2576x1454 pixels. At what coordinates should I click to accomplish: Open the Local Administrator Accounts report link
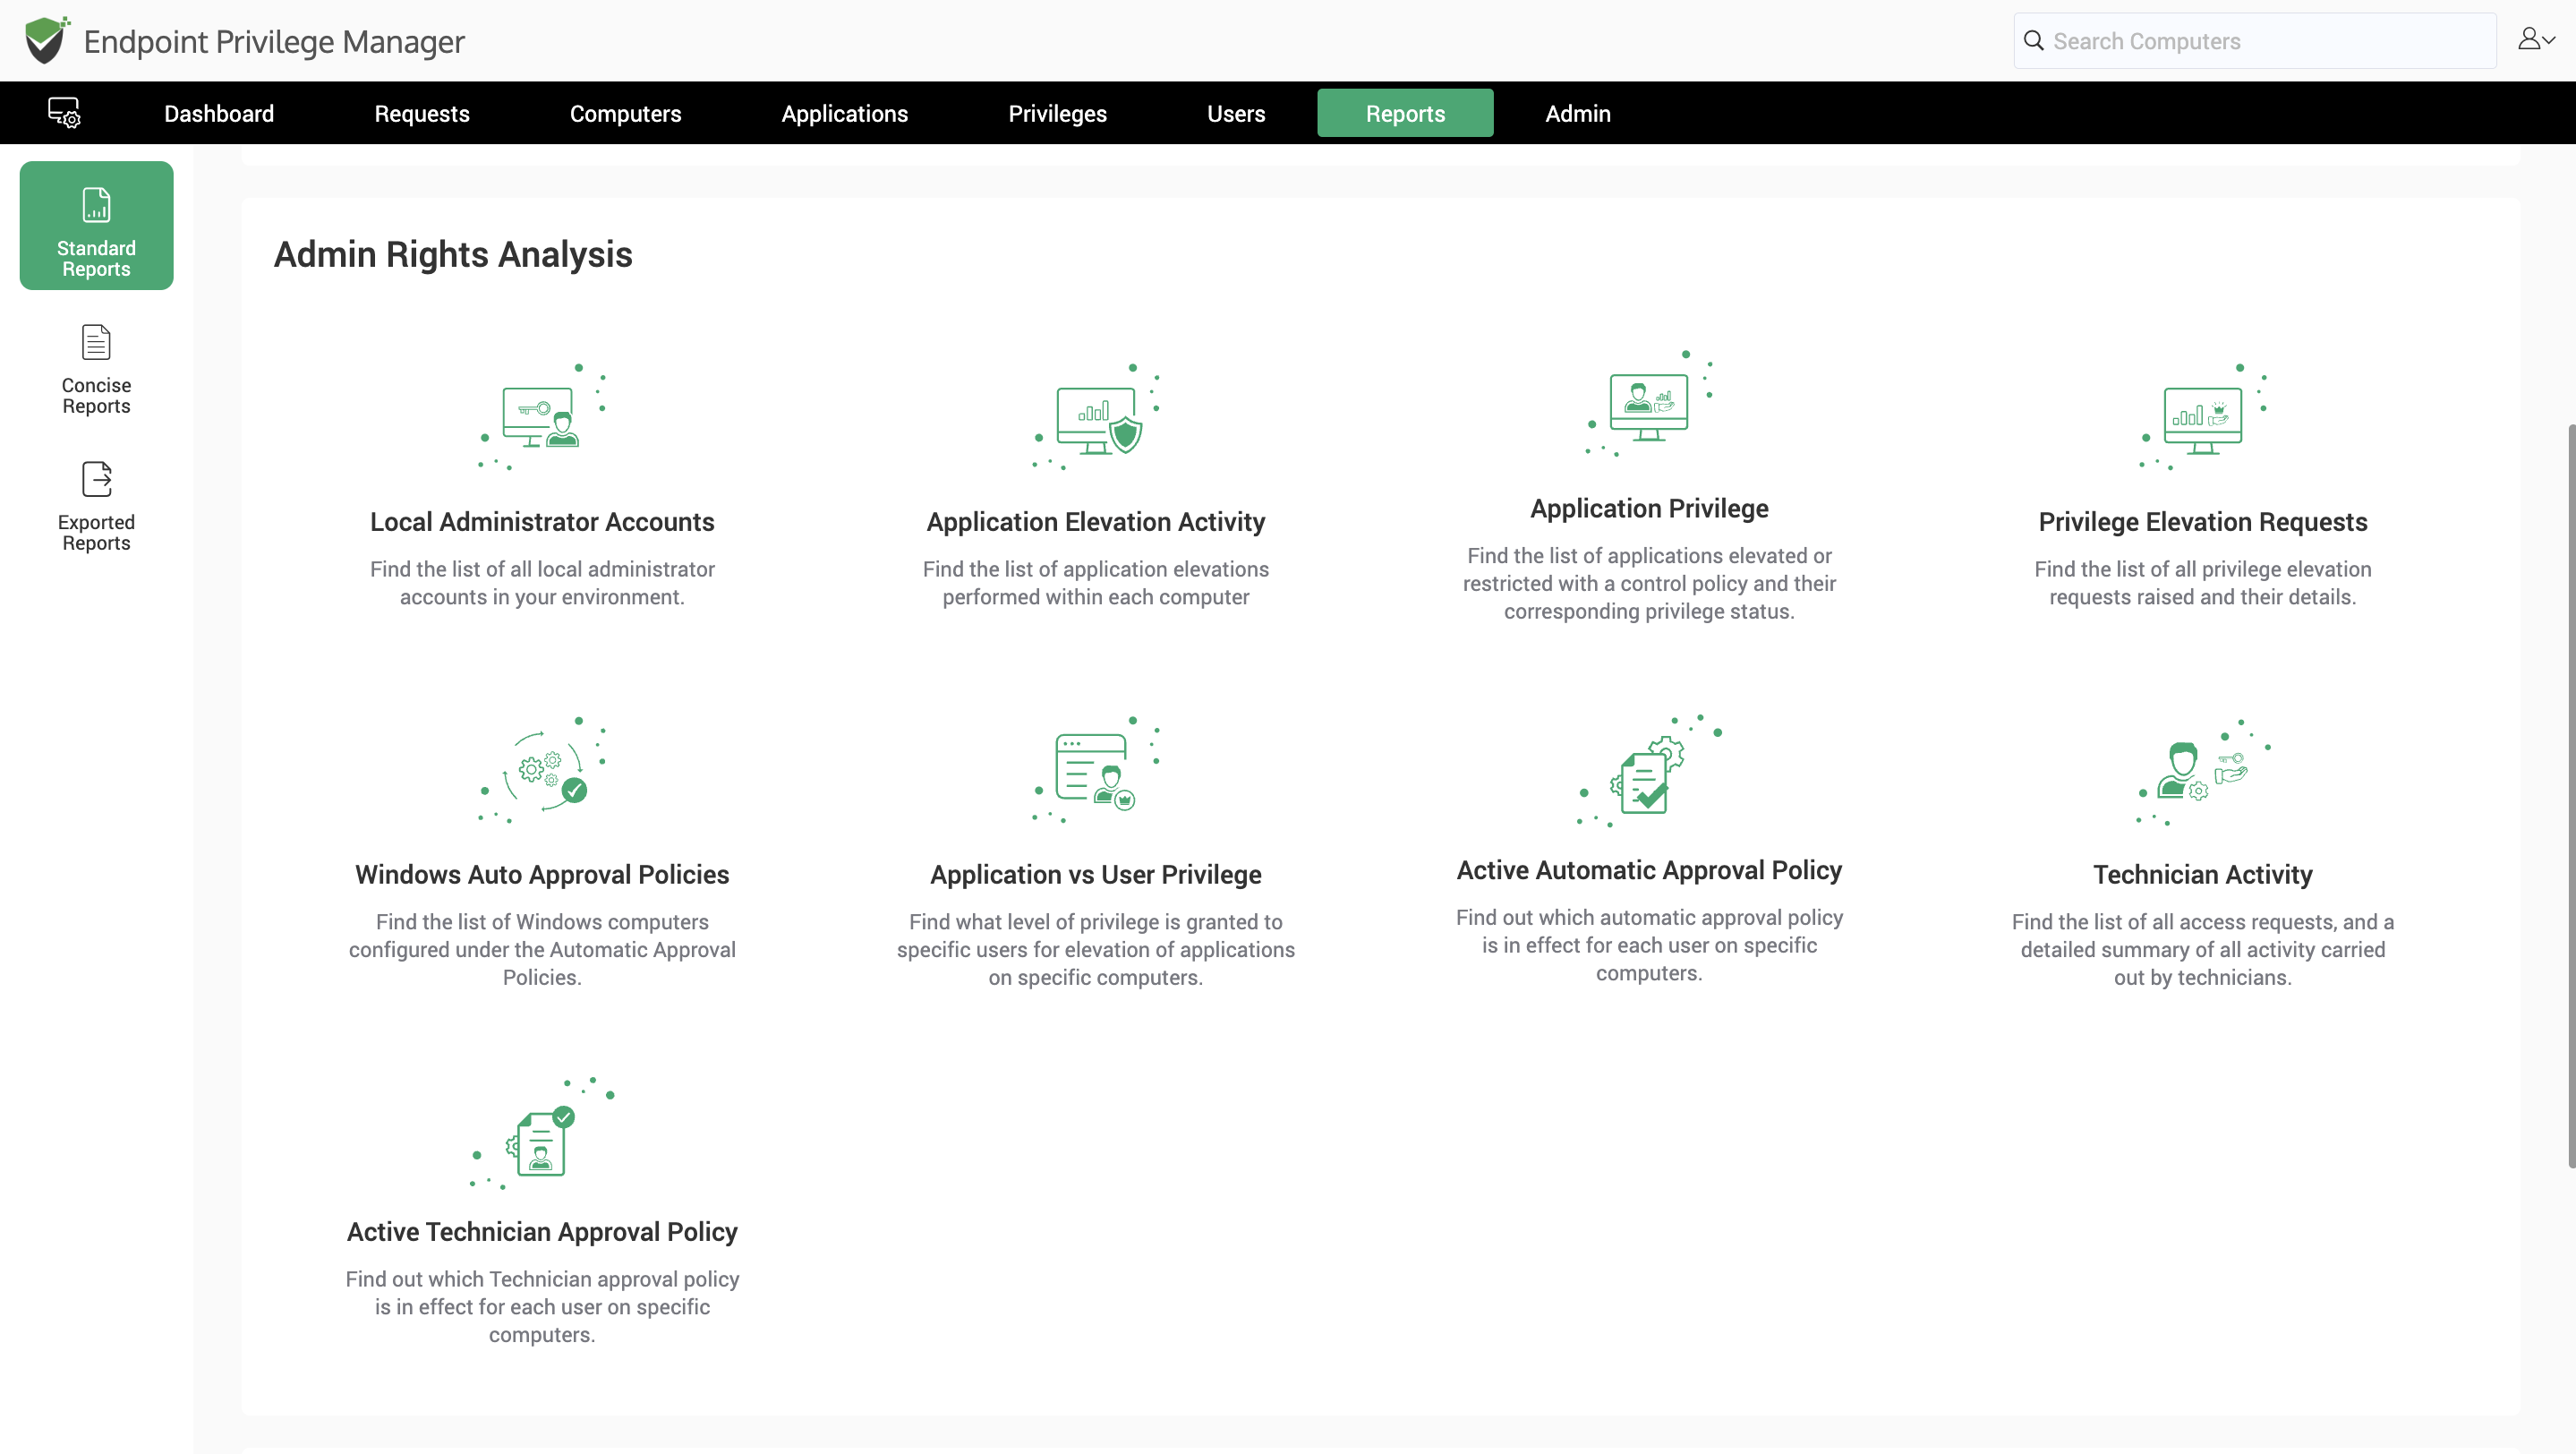click(542, 521)
